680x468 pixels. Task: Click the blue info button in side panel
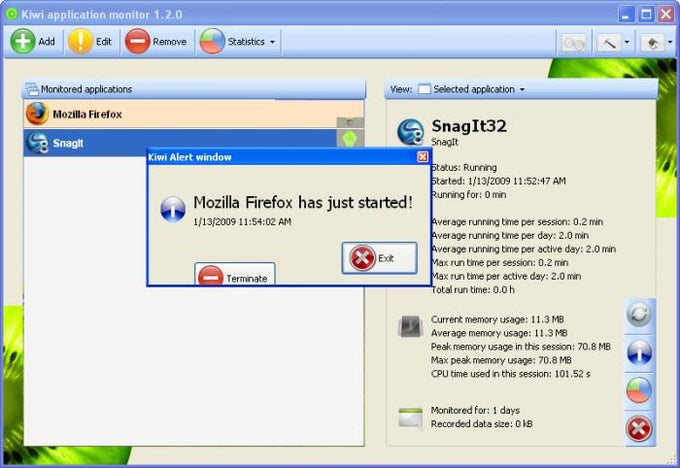pyautogui.click(x=639, y=352)
